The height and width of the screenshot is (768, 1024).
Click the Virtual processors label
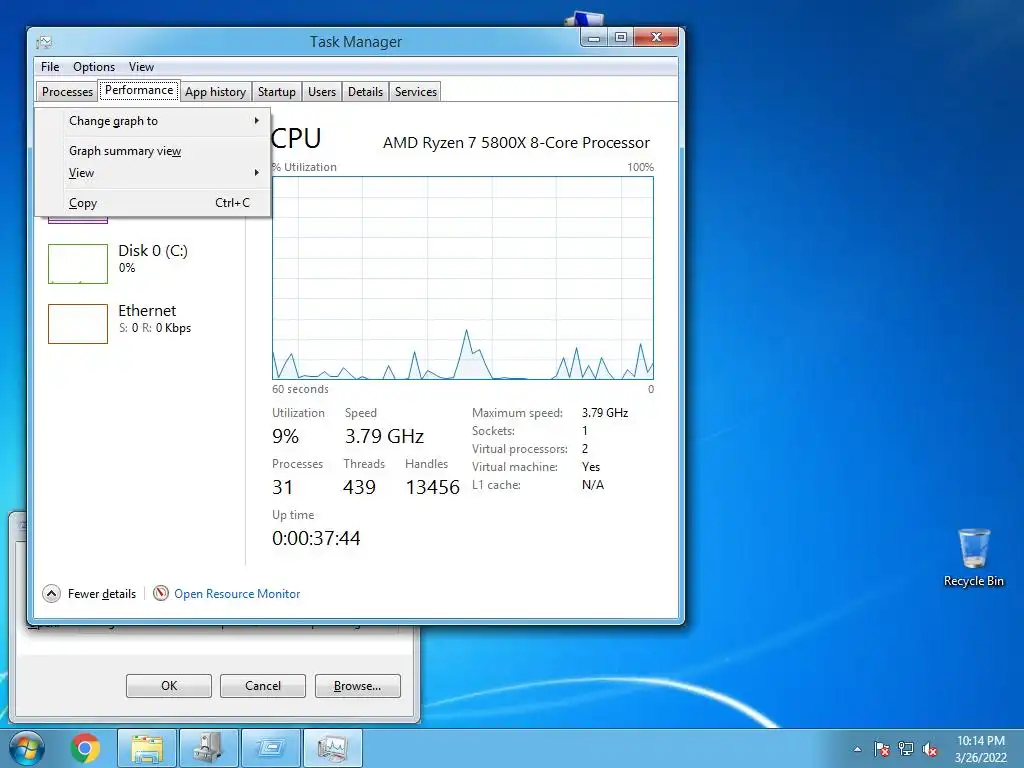(520, 449)
